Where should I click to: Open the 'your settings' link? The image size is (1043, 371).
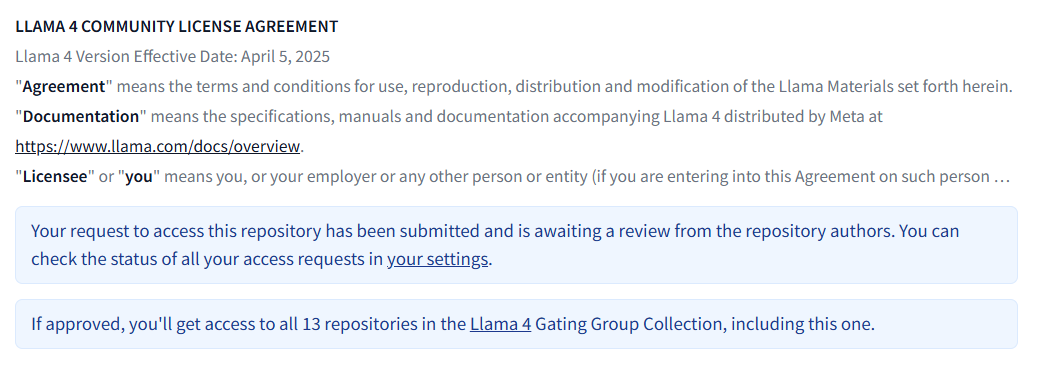(x=438, y=259)
